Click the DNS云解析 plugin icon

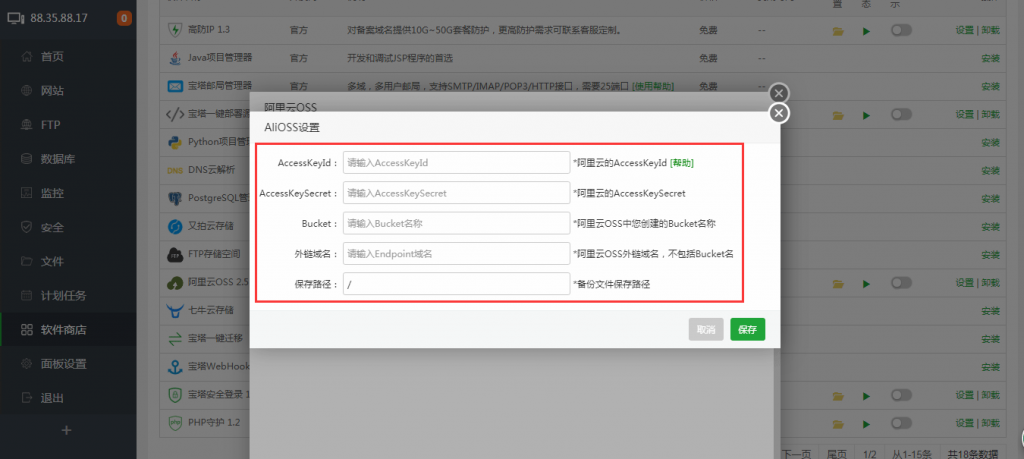tap(175, 171)
